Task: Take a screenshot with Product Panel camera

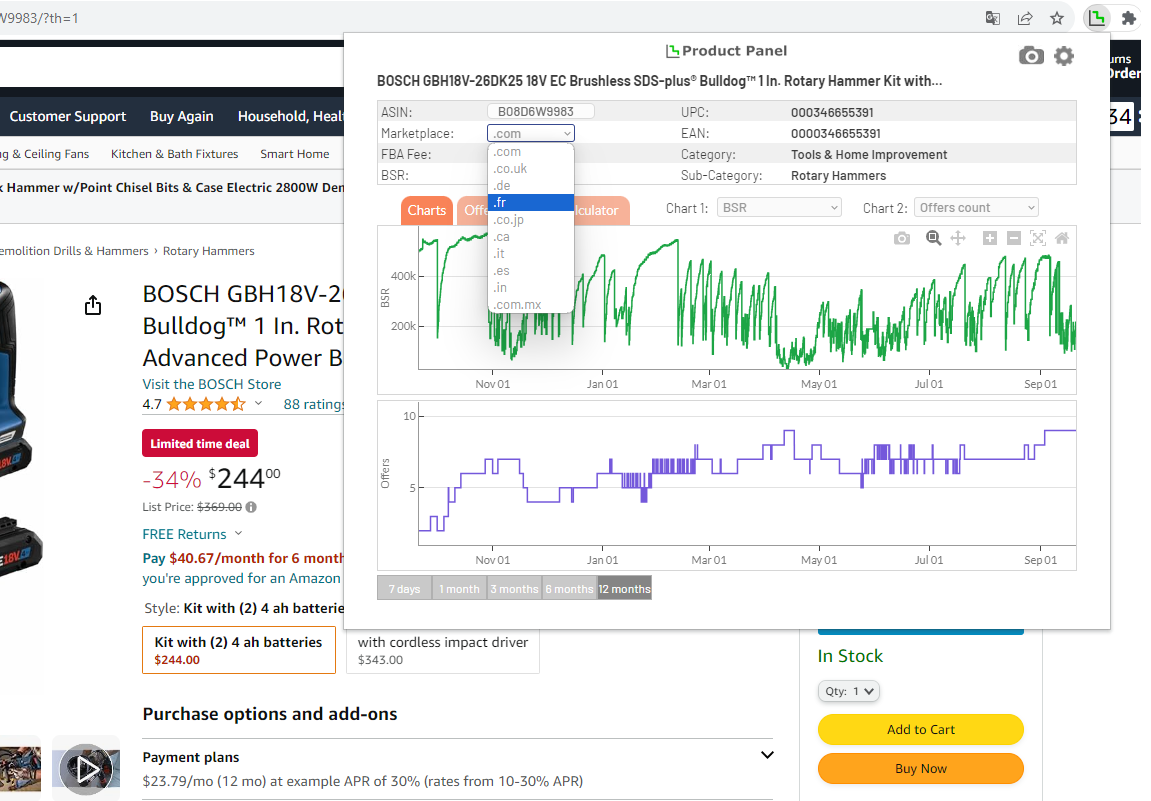Action: click(1031, 56)
